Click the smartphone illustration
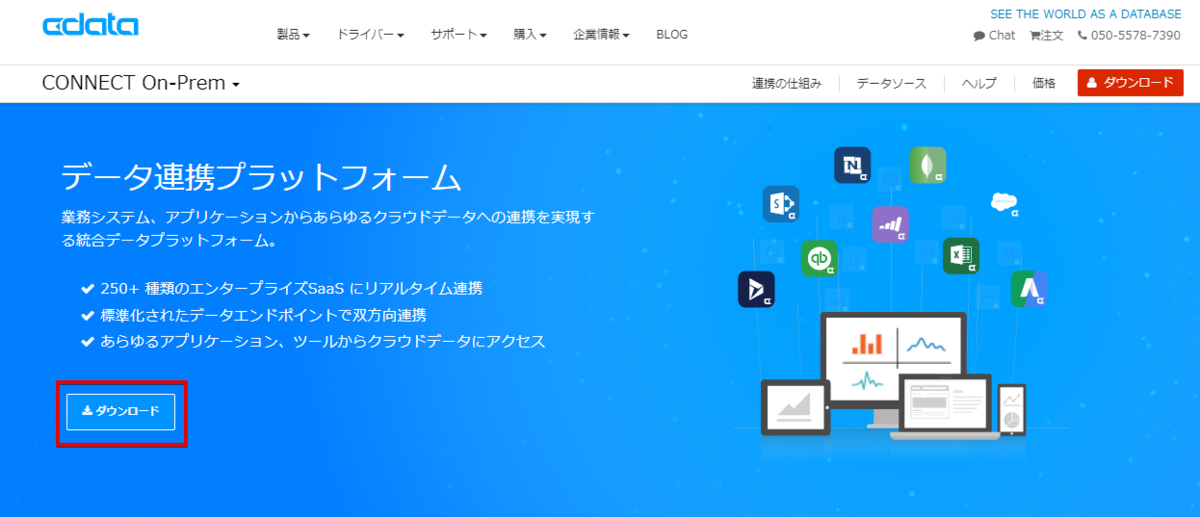The height and width of the screenshot is (517, 1200). pos(1012,410)
